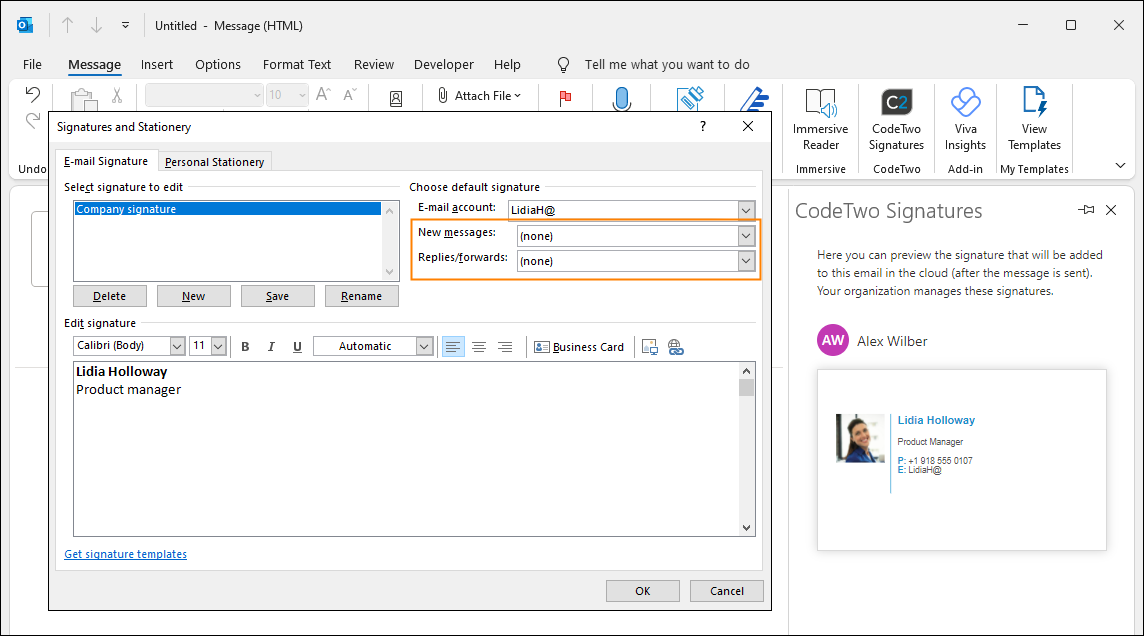Align signature text left
This screenshot has width=1144, height=636.
tap(453, 347)
